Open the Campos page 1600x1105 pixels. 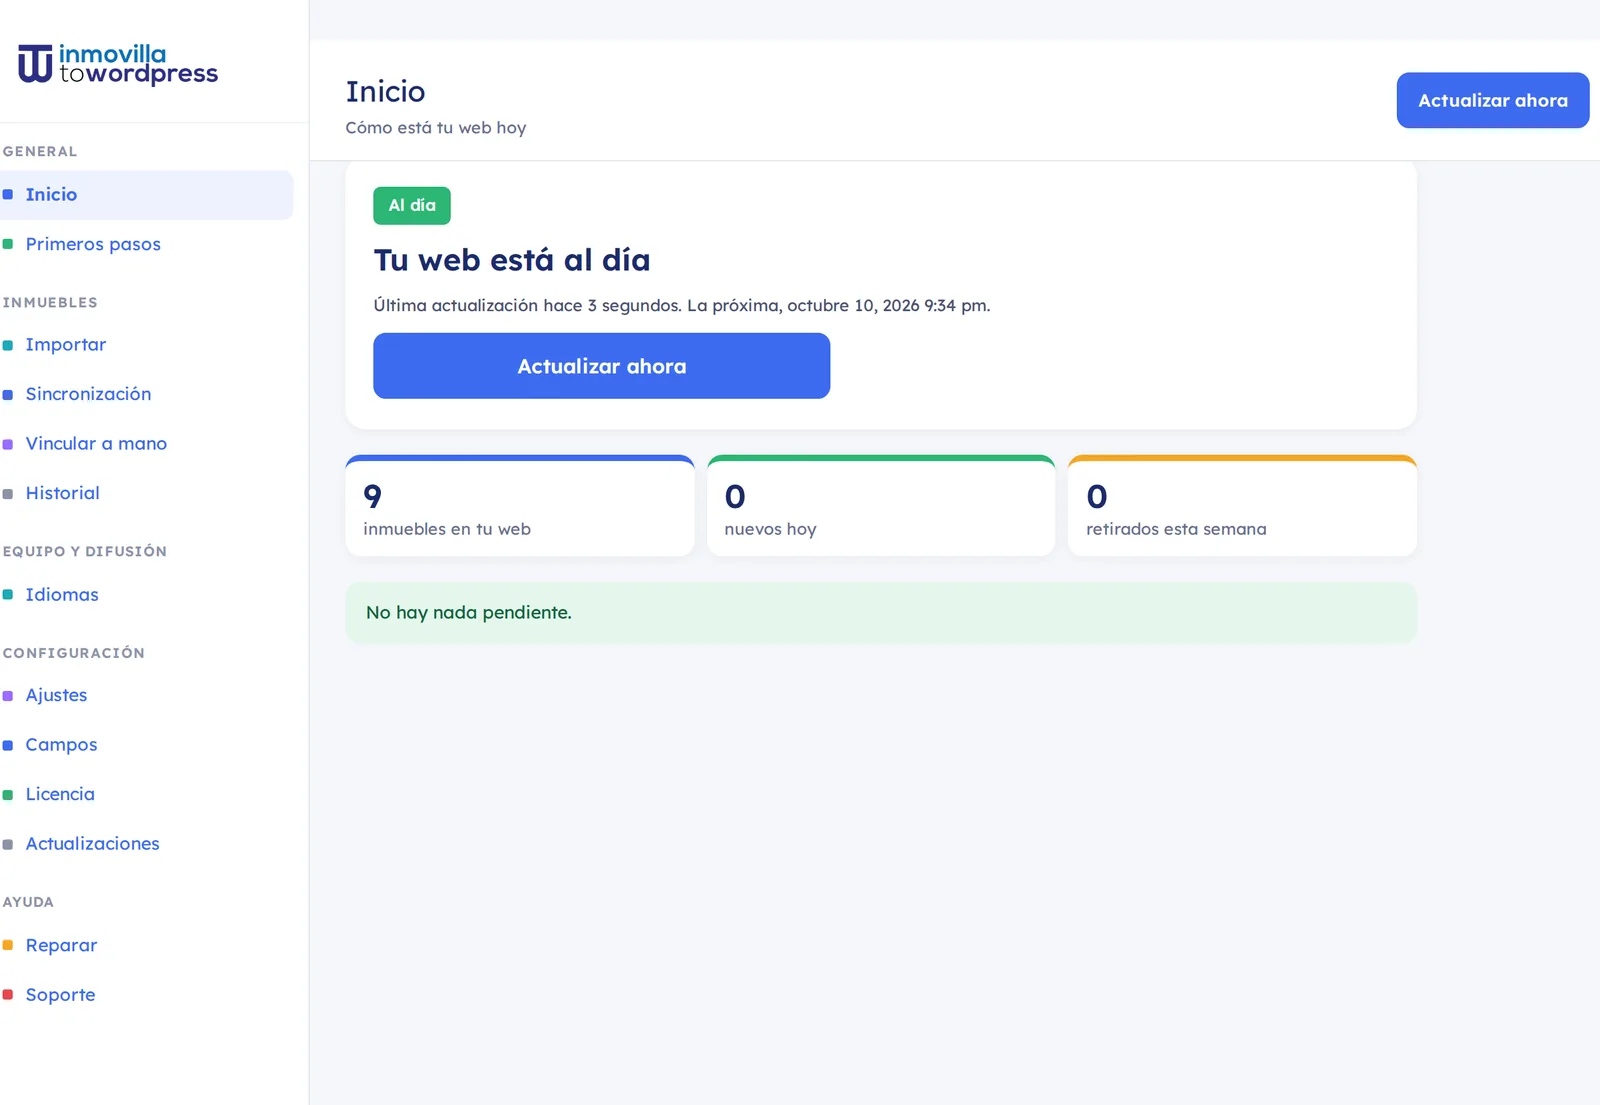[146, 745]
